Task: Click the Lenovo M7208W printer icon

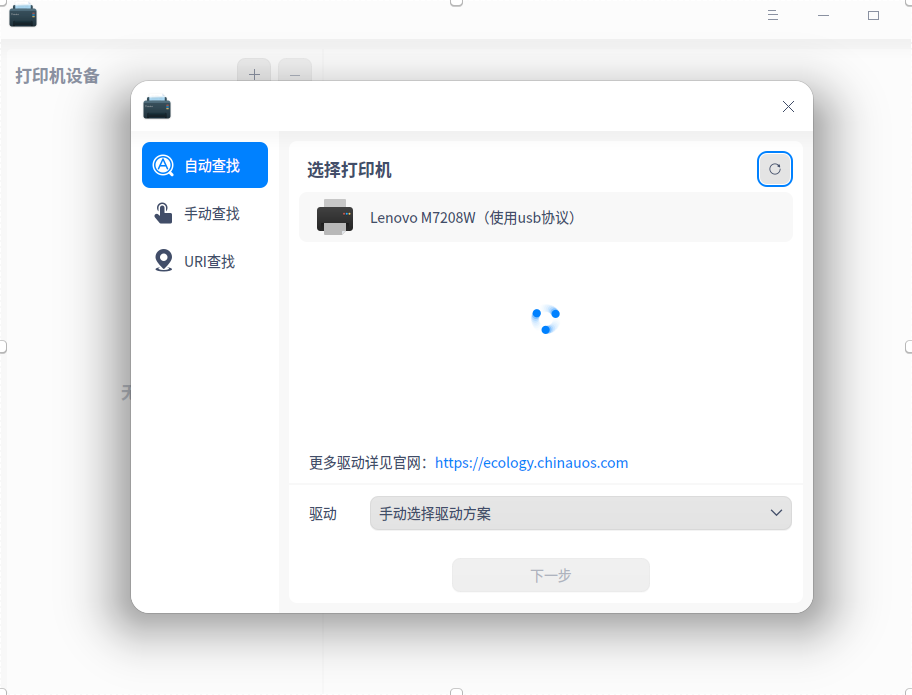Action: (x=334, y=218)
